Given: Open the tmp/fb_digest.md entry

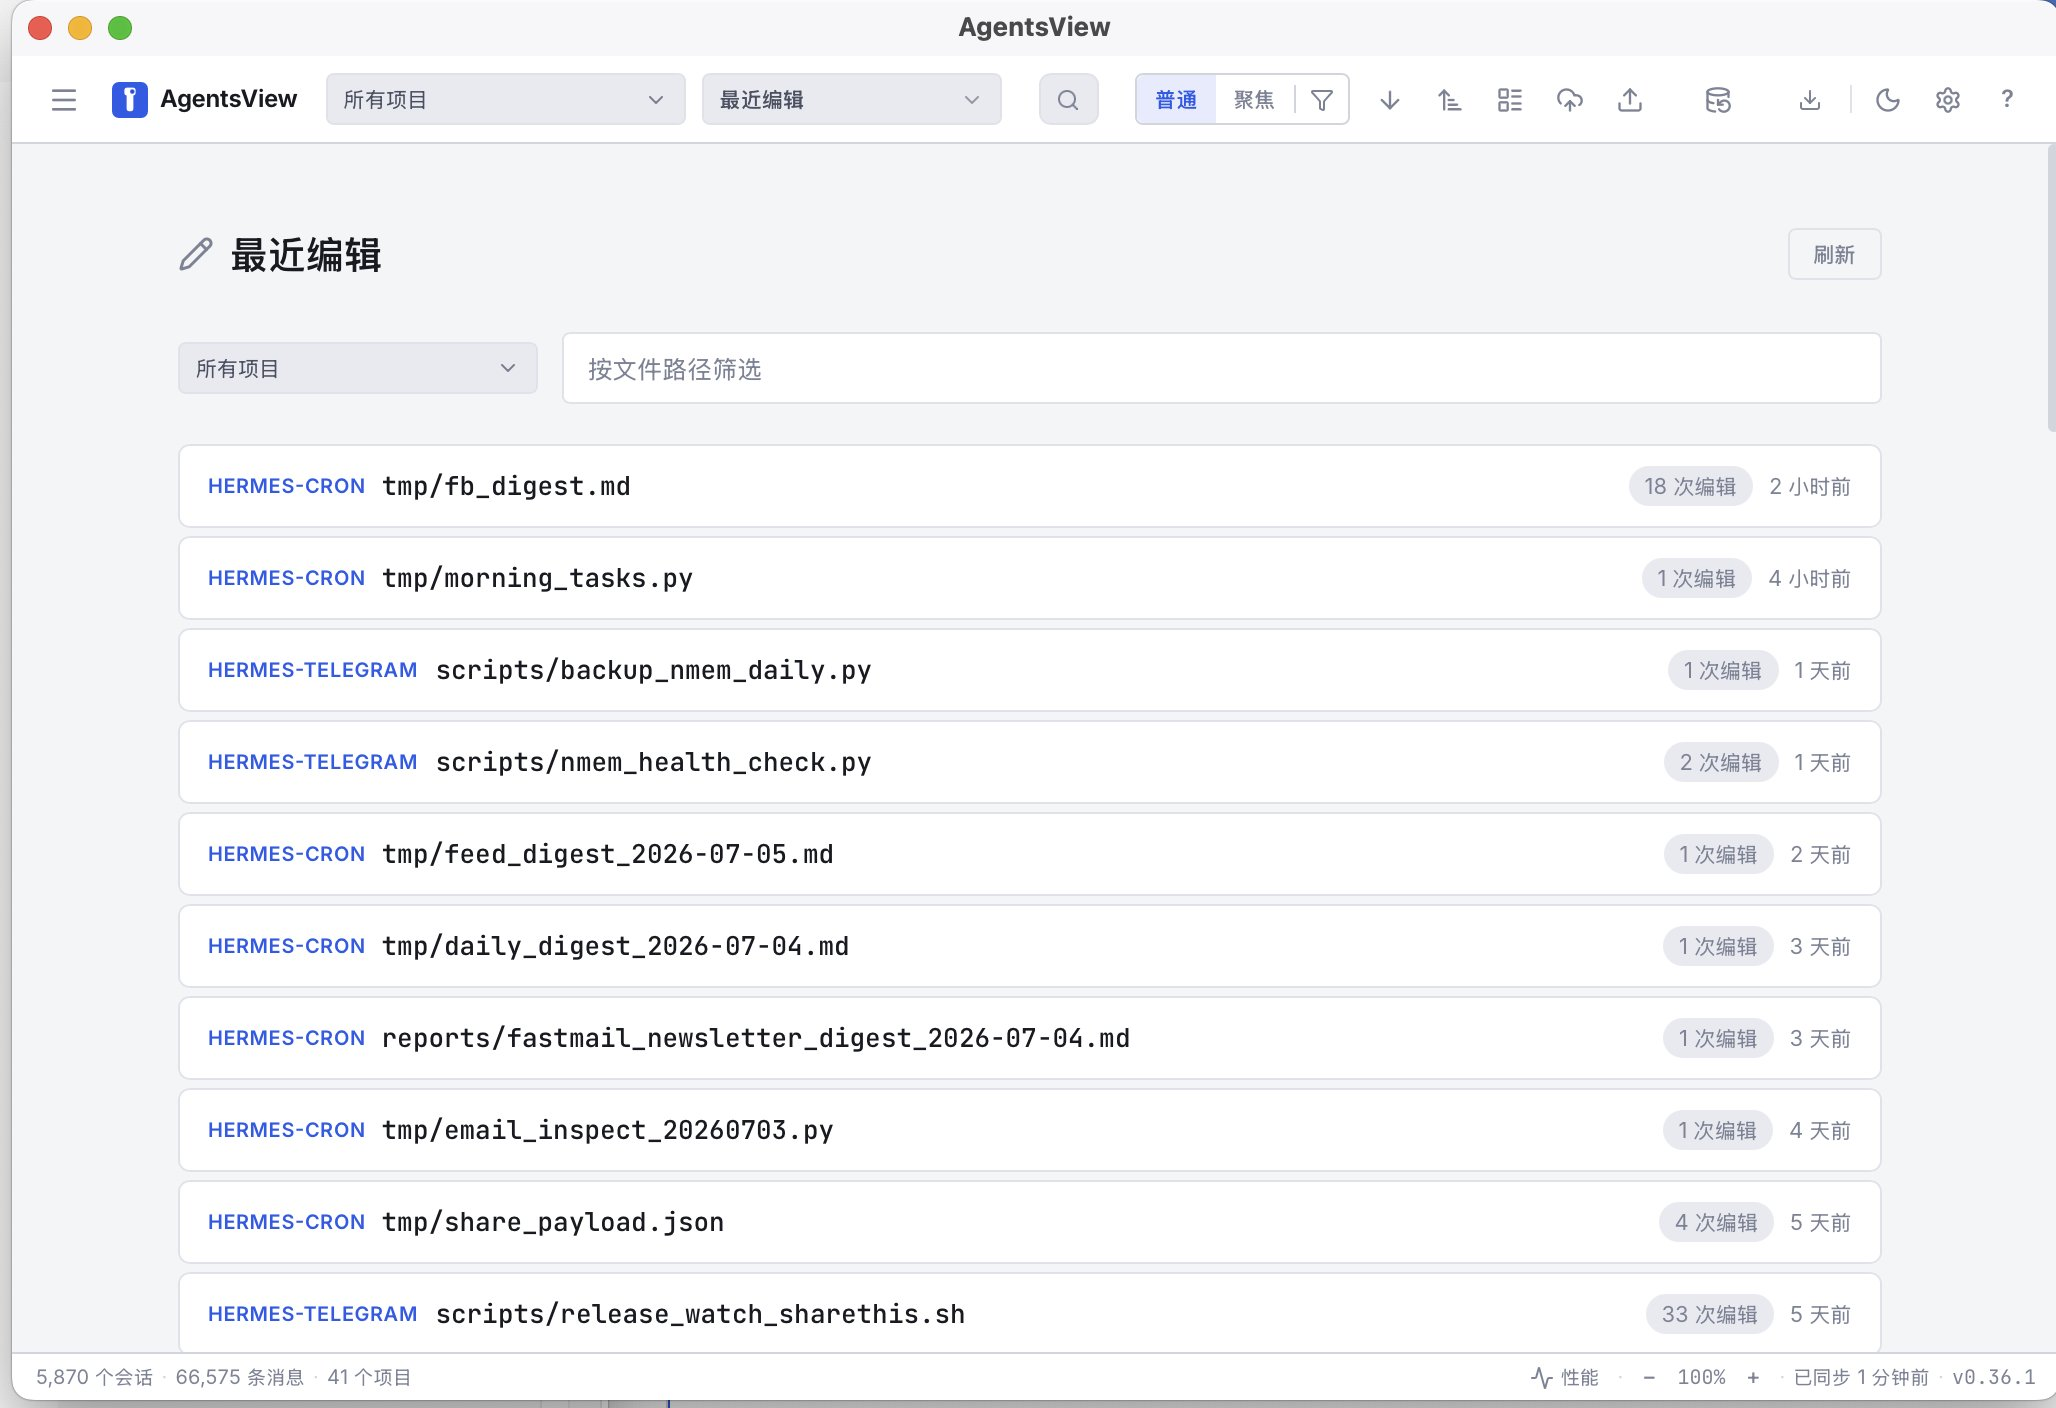Looking at the screenshot, I should 1029,486.
